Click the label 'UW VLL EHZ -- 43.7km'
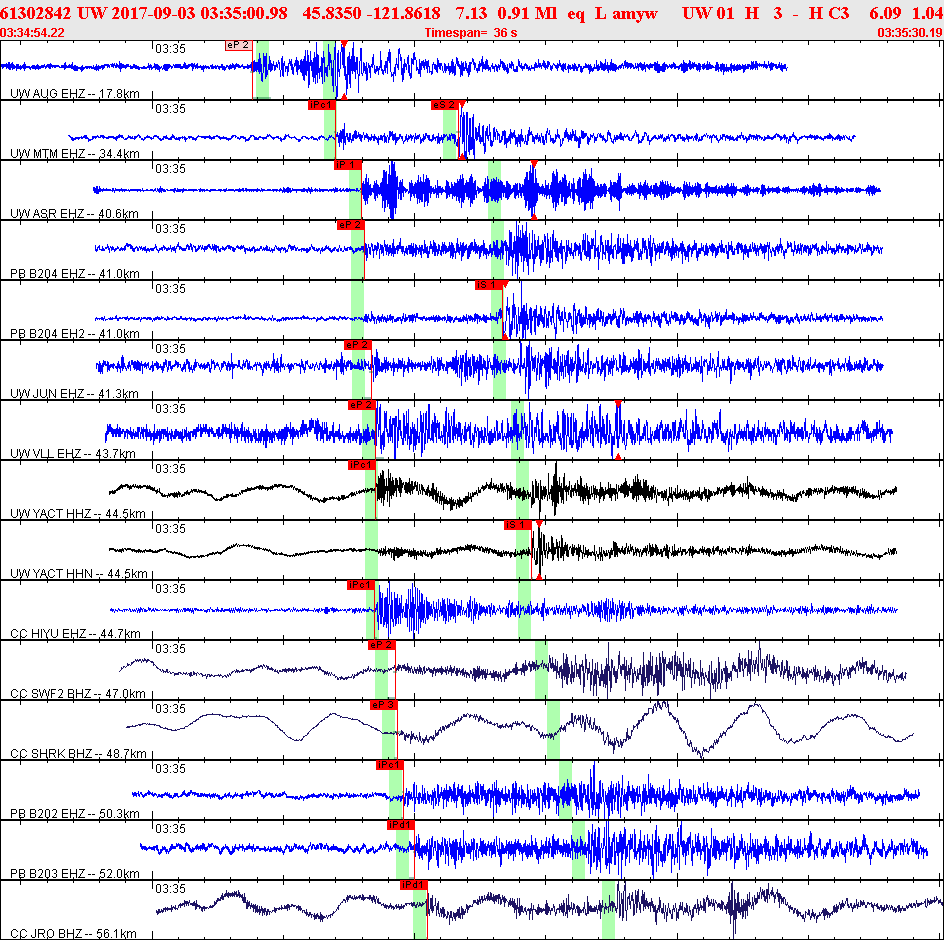944x940 pixels. [73, 454]
